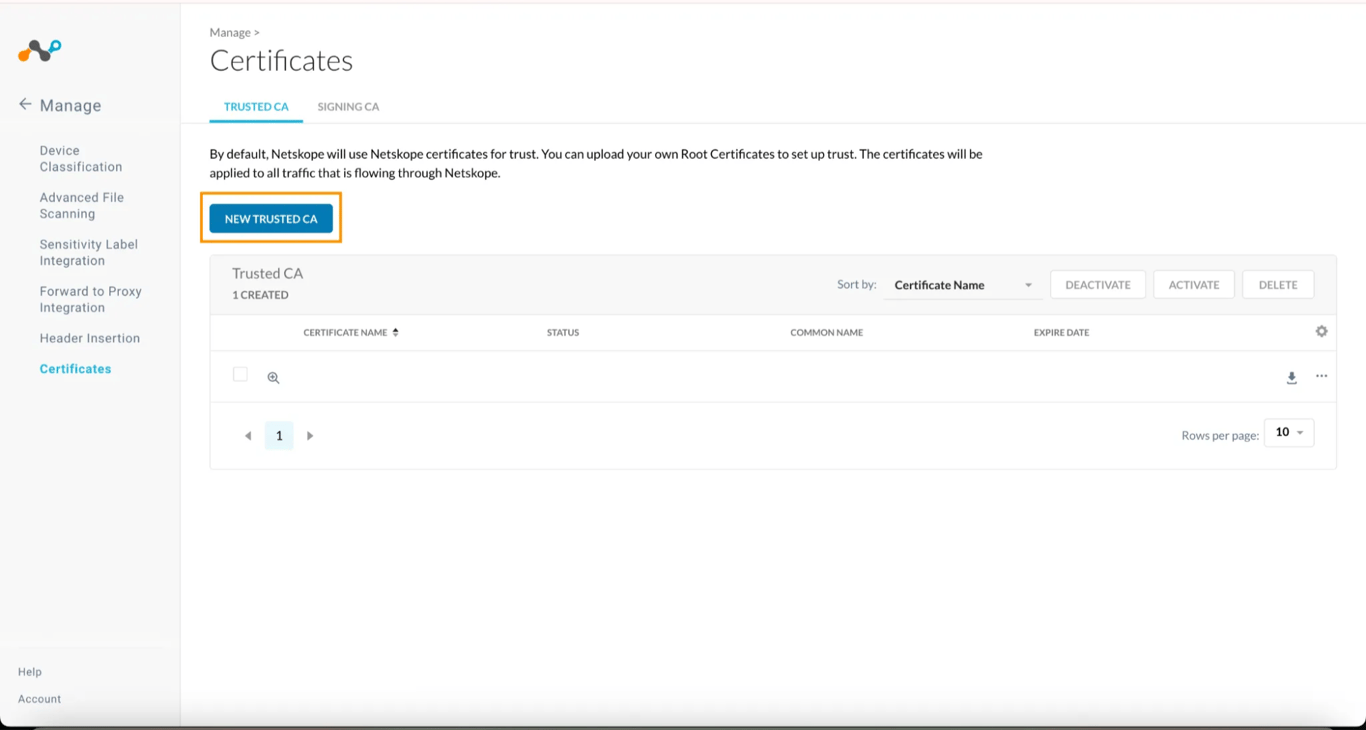Open the row's three-dot more options menu
Image resolution: width=1366 pixels, height=730 pixels.
coord(1322,376)
